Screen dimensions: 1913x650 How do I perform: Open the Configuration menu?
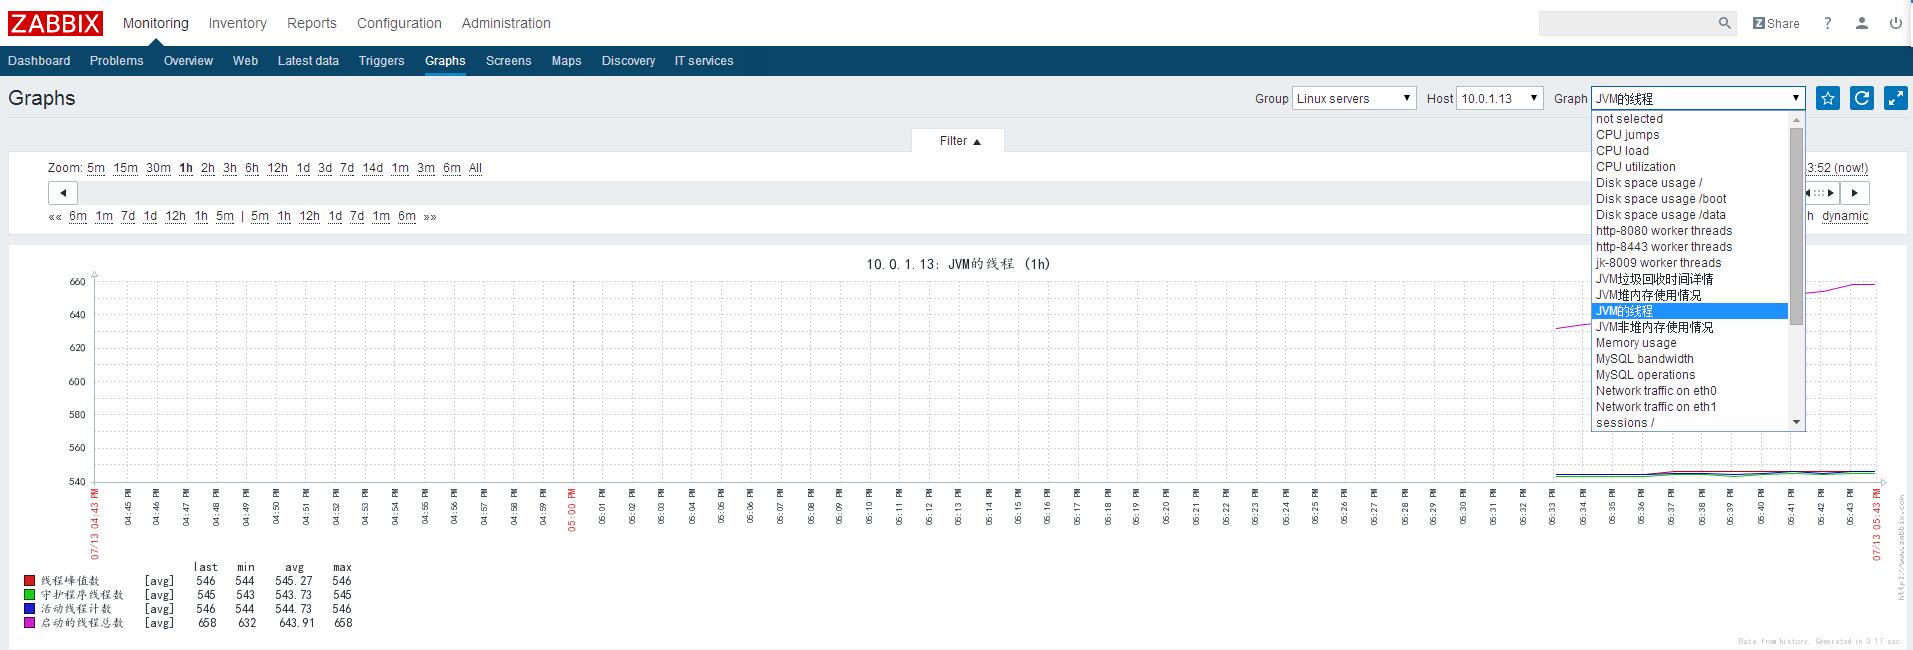coord(399,23)
